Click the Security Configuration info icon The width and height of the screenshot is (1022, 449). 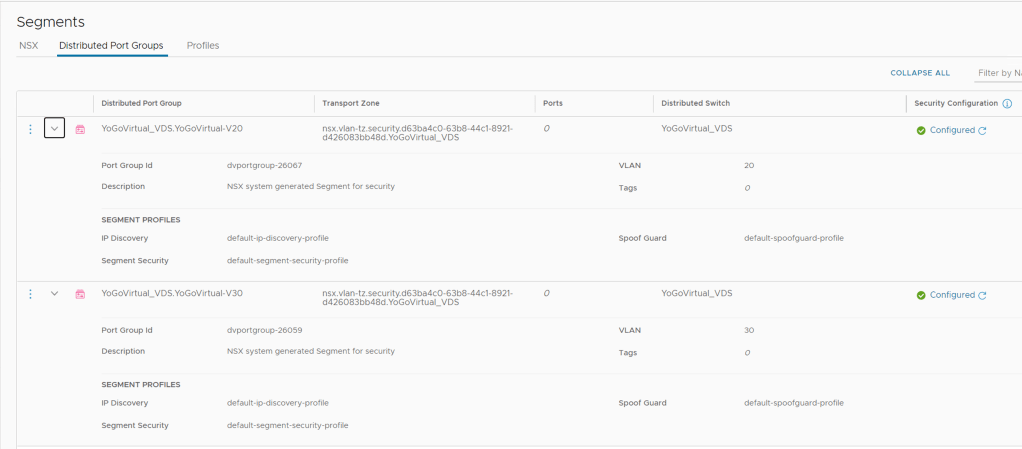click(x=1007, y=103)
